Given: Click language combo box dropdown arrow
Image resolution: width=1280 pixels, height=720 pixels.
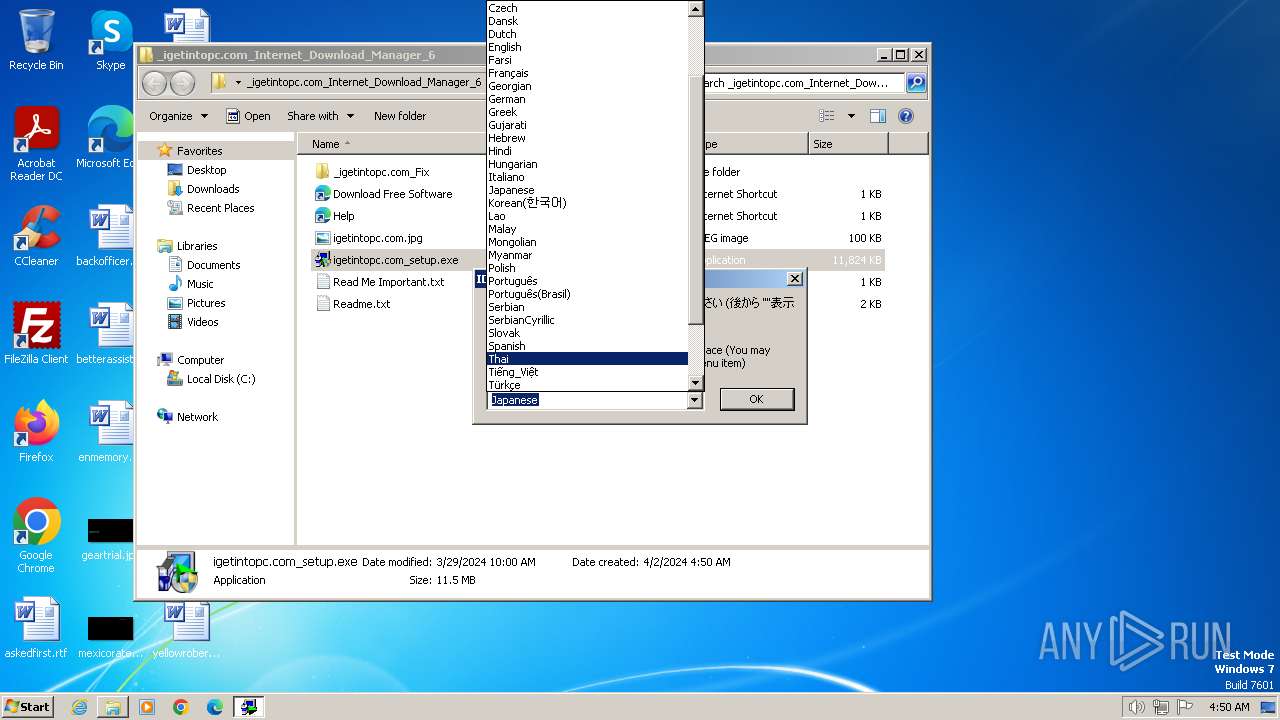Looking at the screenshot, I should point(695,400).
